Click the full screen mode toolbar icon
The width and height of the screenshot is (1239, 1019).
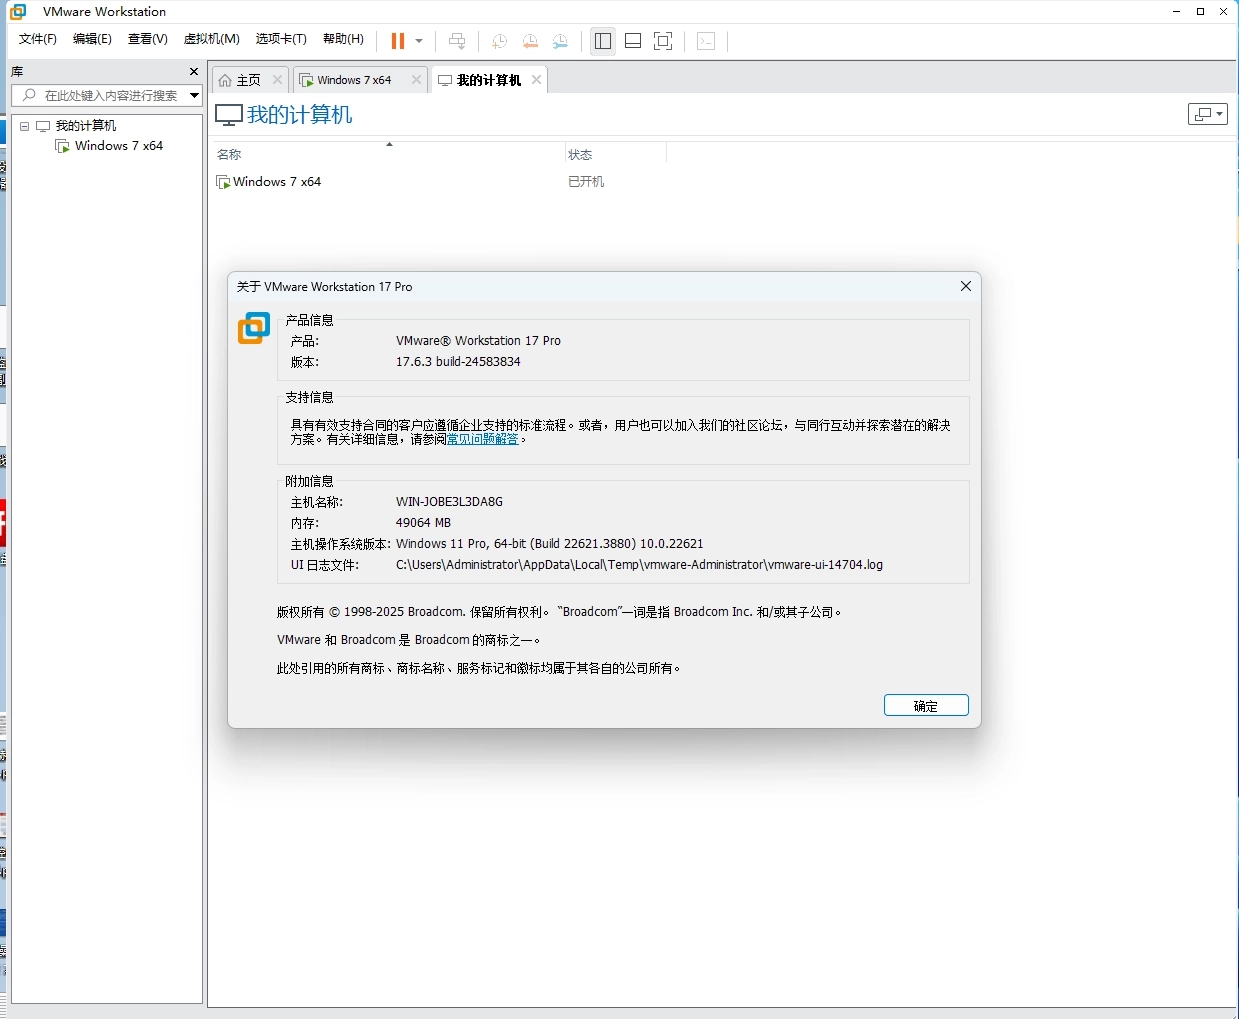tap(663, 41)
